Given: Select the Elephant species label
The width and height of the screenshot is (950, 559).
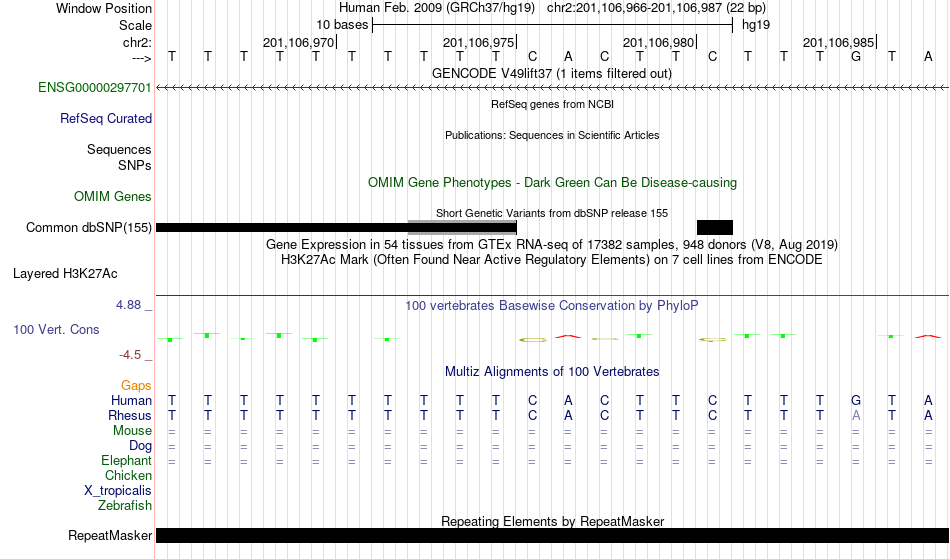Looking at the screenshot, I should 127,461.
